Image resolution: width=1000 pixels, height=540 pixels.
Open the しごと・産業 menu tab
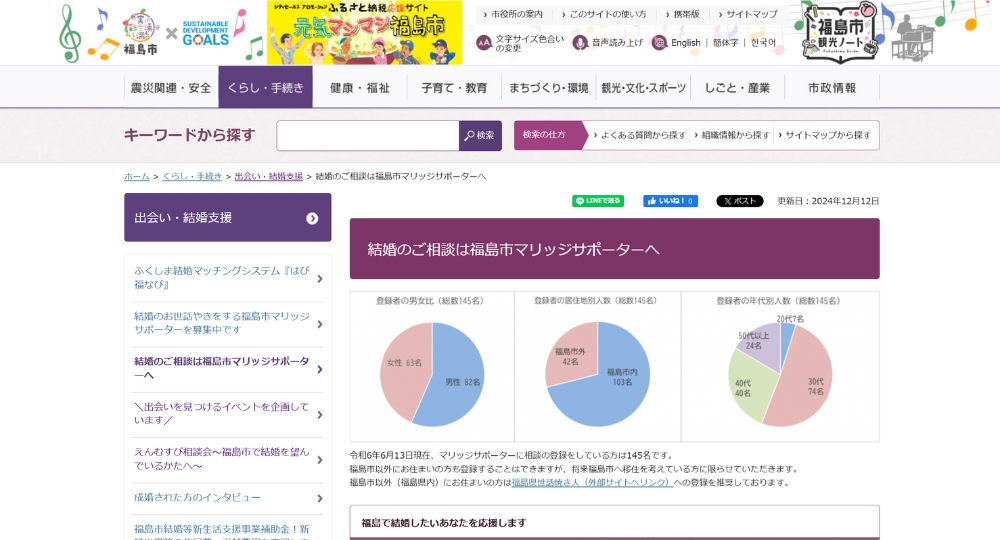(x=737, y=87)
